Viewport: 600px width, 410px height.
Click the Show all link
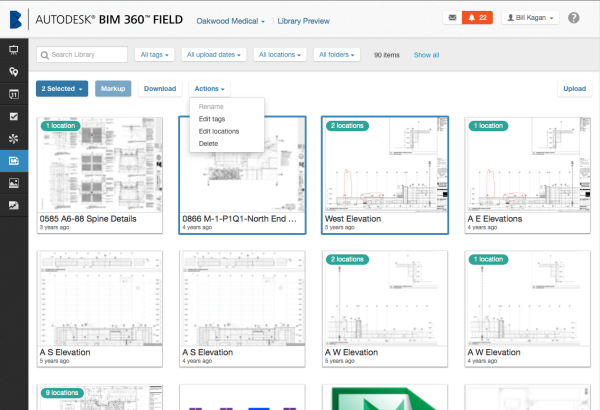(426, 55)
